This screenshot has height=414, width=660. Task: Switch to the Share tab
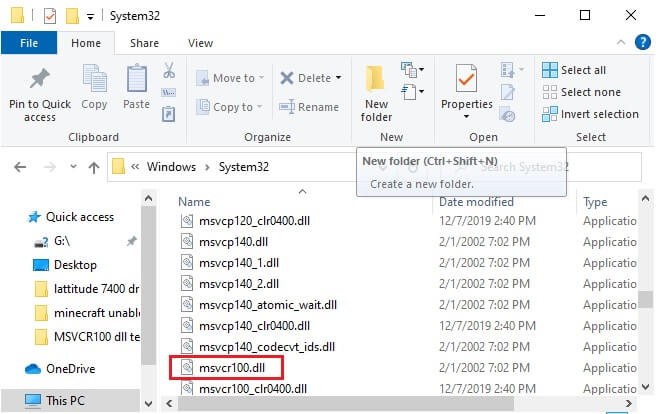(144, 43)
